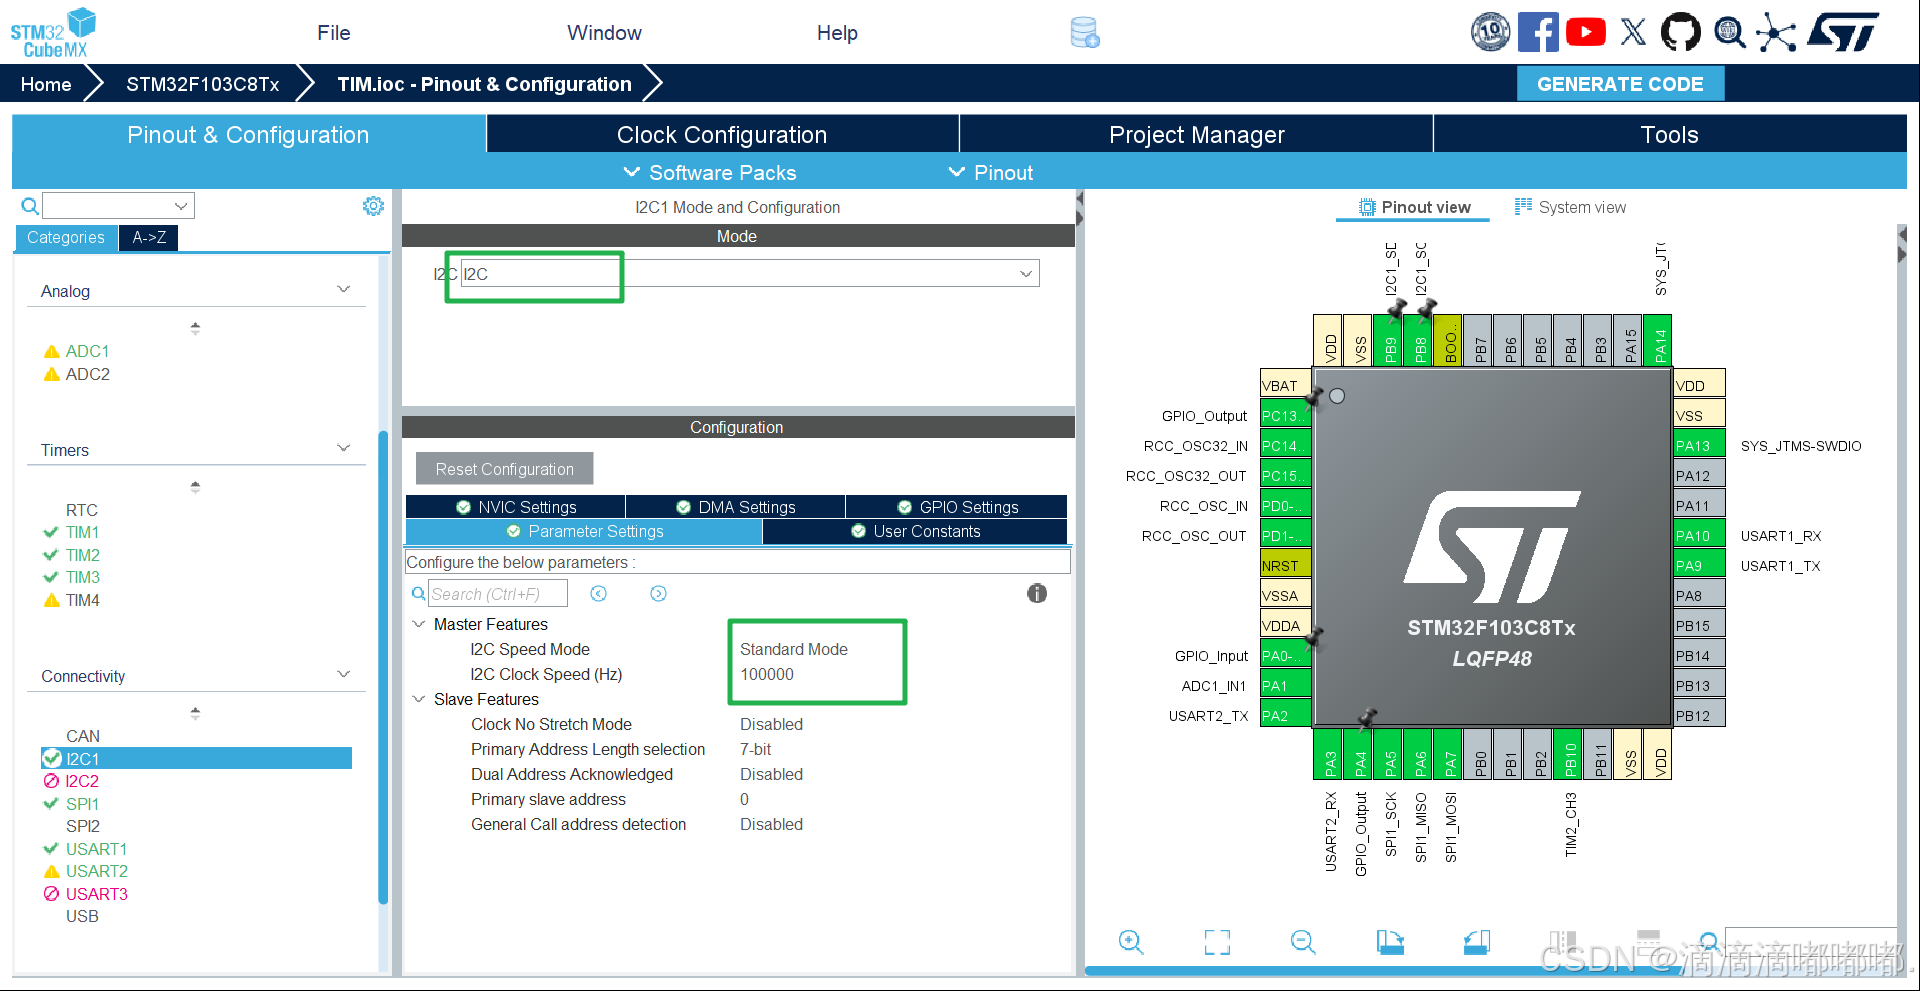The height and width of the screenshot is (991, 1920).
Task: Click the peripheral search magnifier icon
Action: point(30,206)
